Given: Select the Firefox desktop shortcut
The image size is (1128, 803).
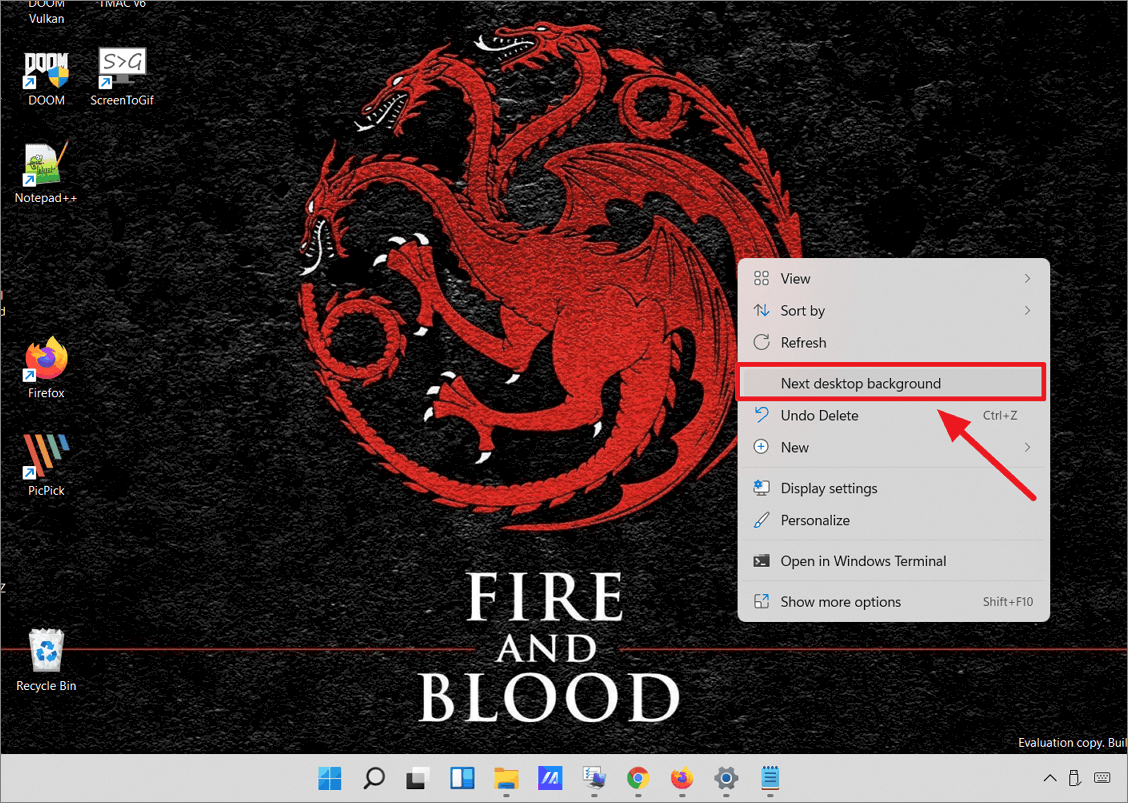Looking at the screenshot, I should (46, 368).
